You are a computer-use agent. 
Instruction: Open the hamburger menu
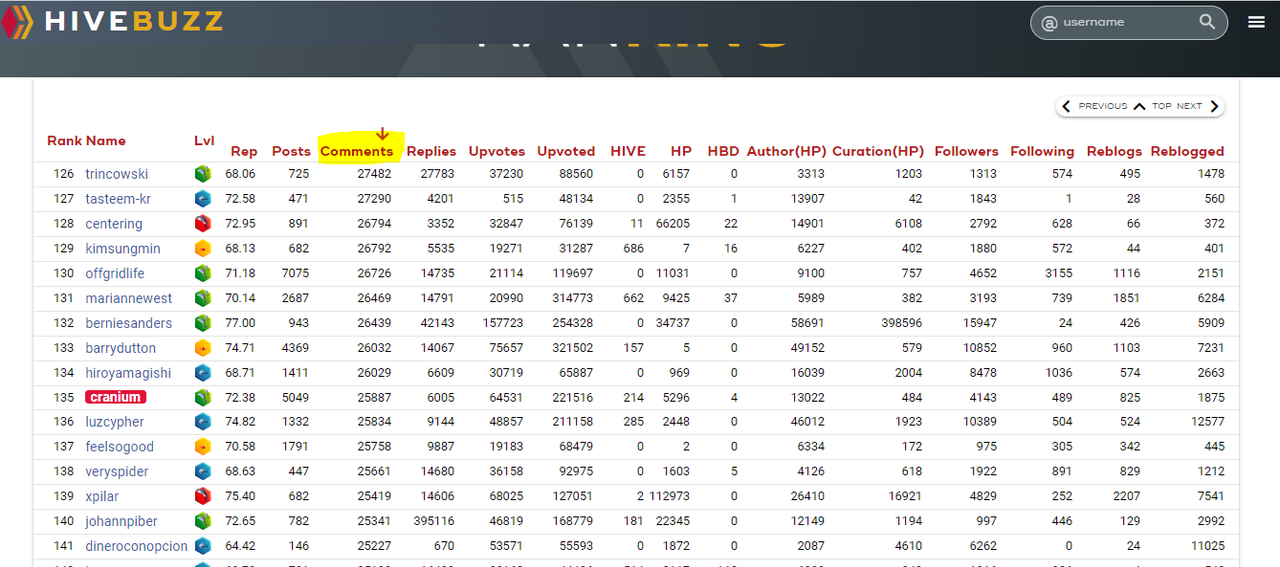point(1257,22)
